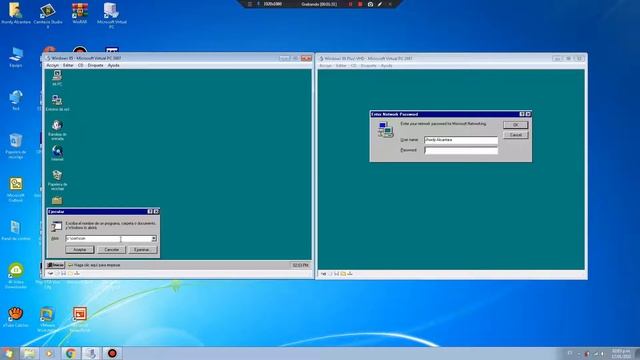The width and height of the screenshot is (640, 360).
Task: Click Cancelar in the Ejecutar dialog
Action: [111, 249]
